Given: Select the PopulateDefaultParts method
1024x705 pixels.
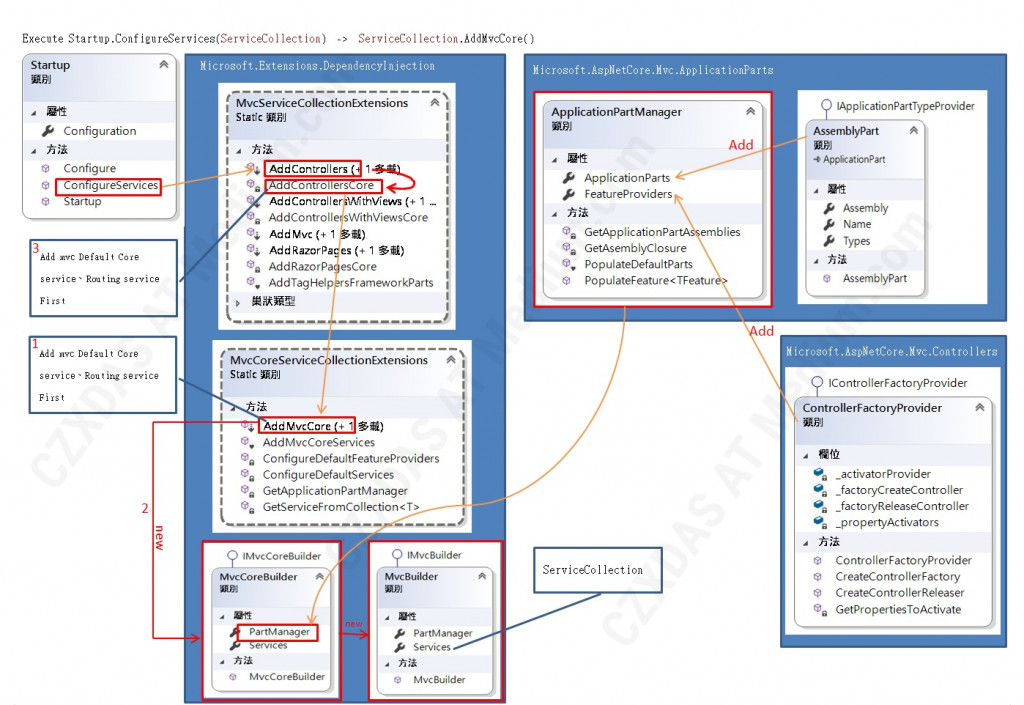Looking at the screenshot, I should 638,264.
